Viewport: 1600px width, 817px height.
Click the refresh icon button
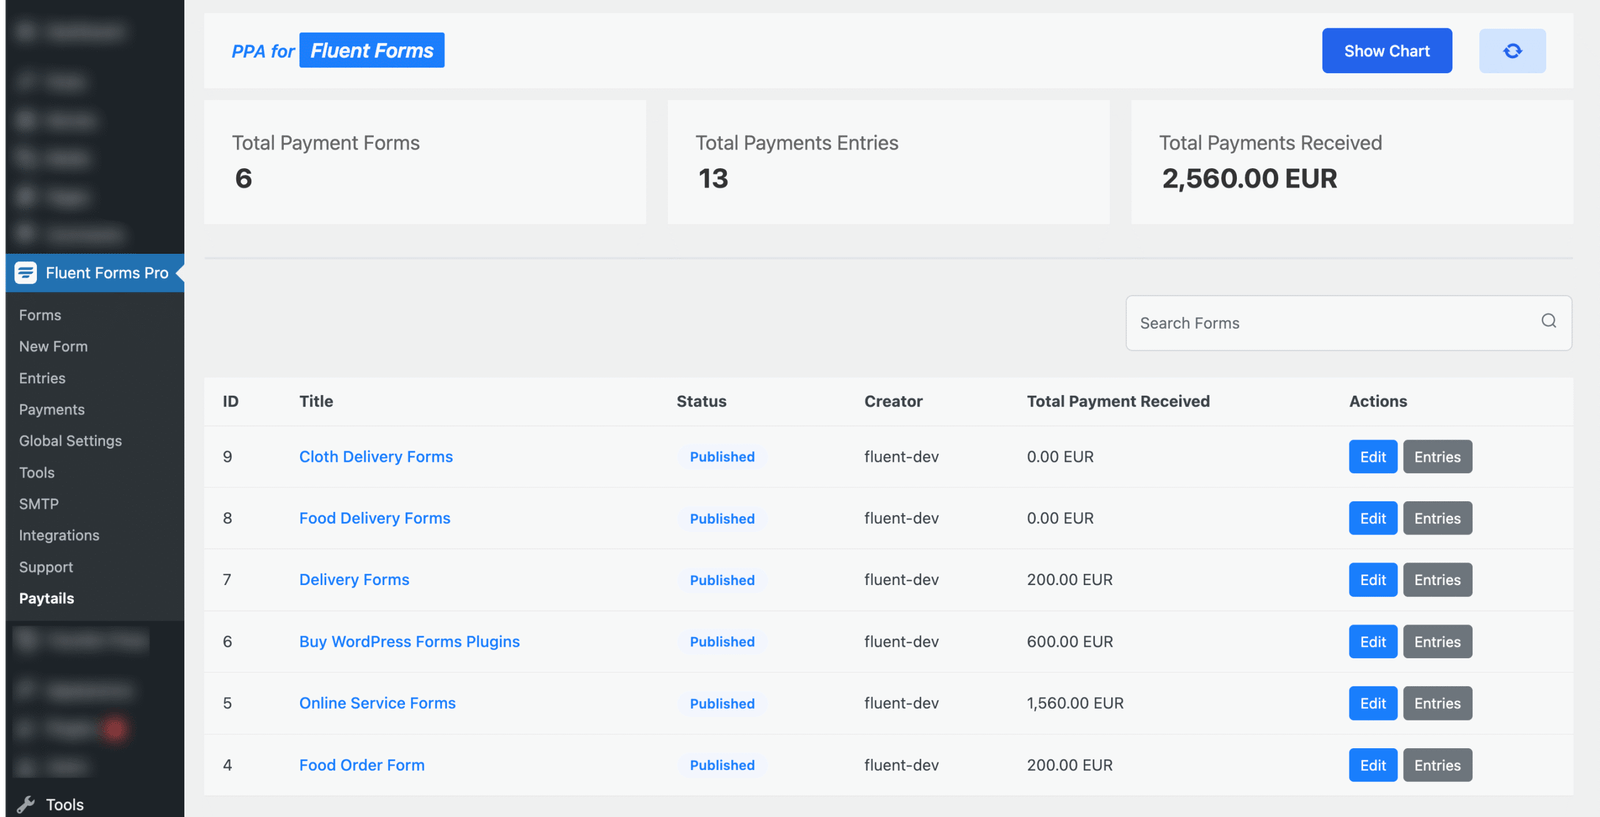click(1512, 51)
